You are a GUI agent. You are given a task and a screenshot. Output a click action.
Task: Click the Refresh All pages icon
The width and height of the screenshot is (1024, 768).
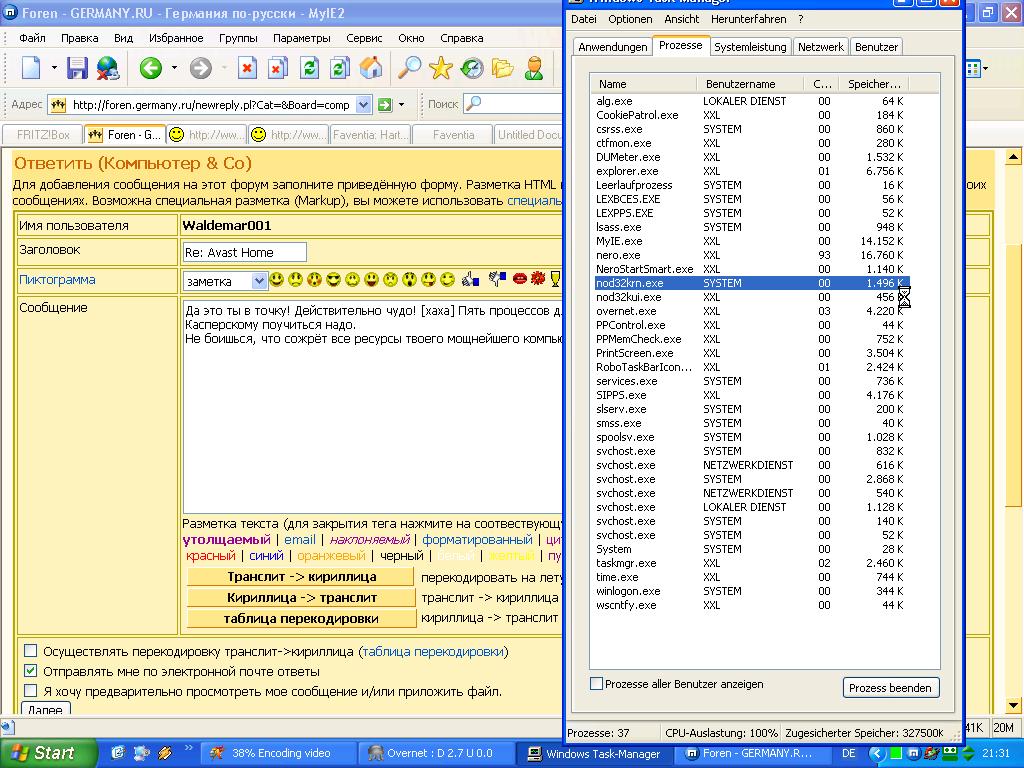340,67
